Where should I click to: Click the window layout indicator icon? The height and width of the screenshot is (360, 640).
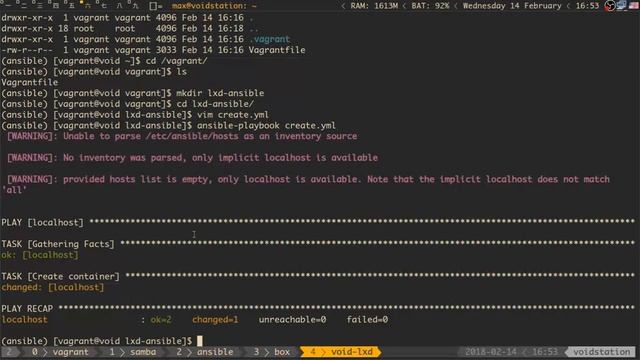point(156,6)
